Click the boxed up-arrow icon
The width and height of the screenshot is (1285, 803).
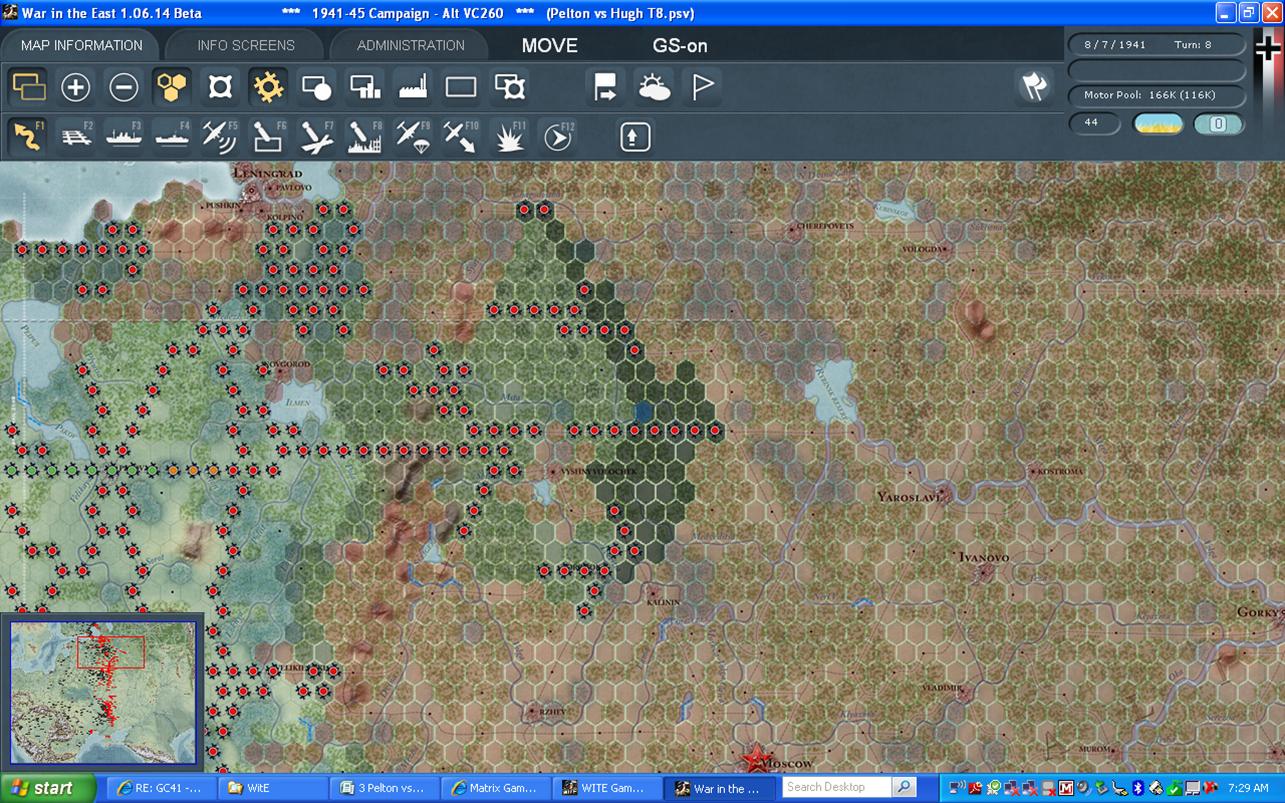pos(635,136)
